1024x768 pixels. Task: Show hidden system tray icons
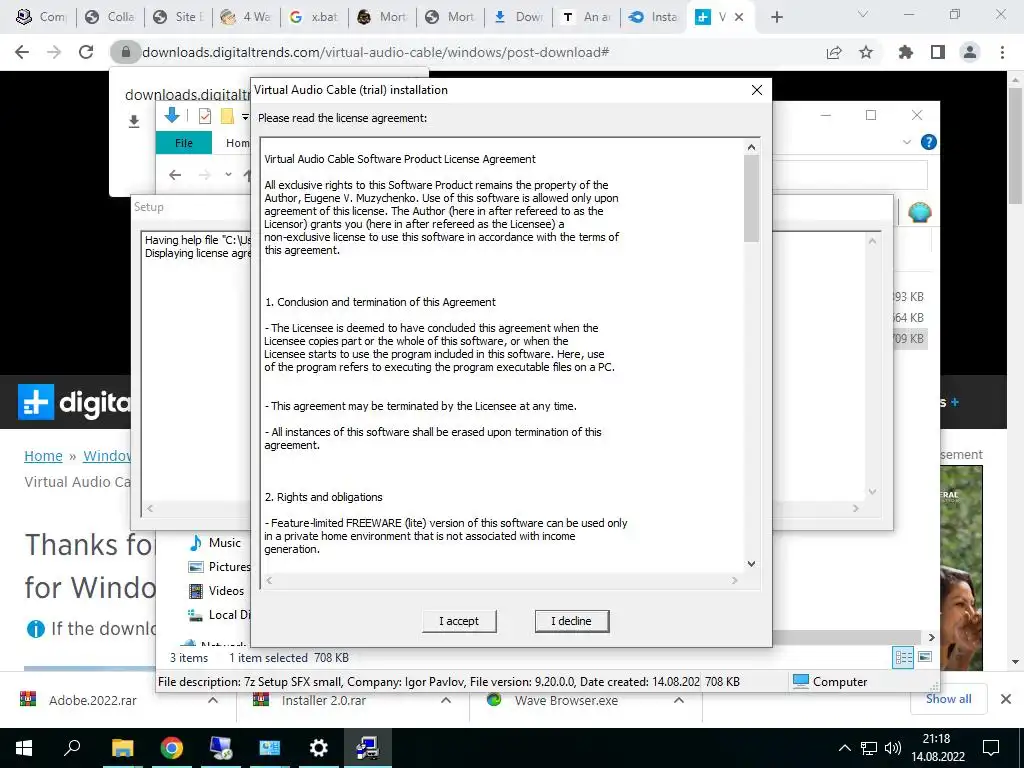click(x=844, y=748)
